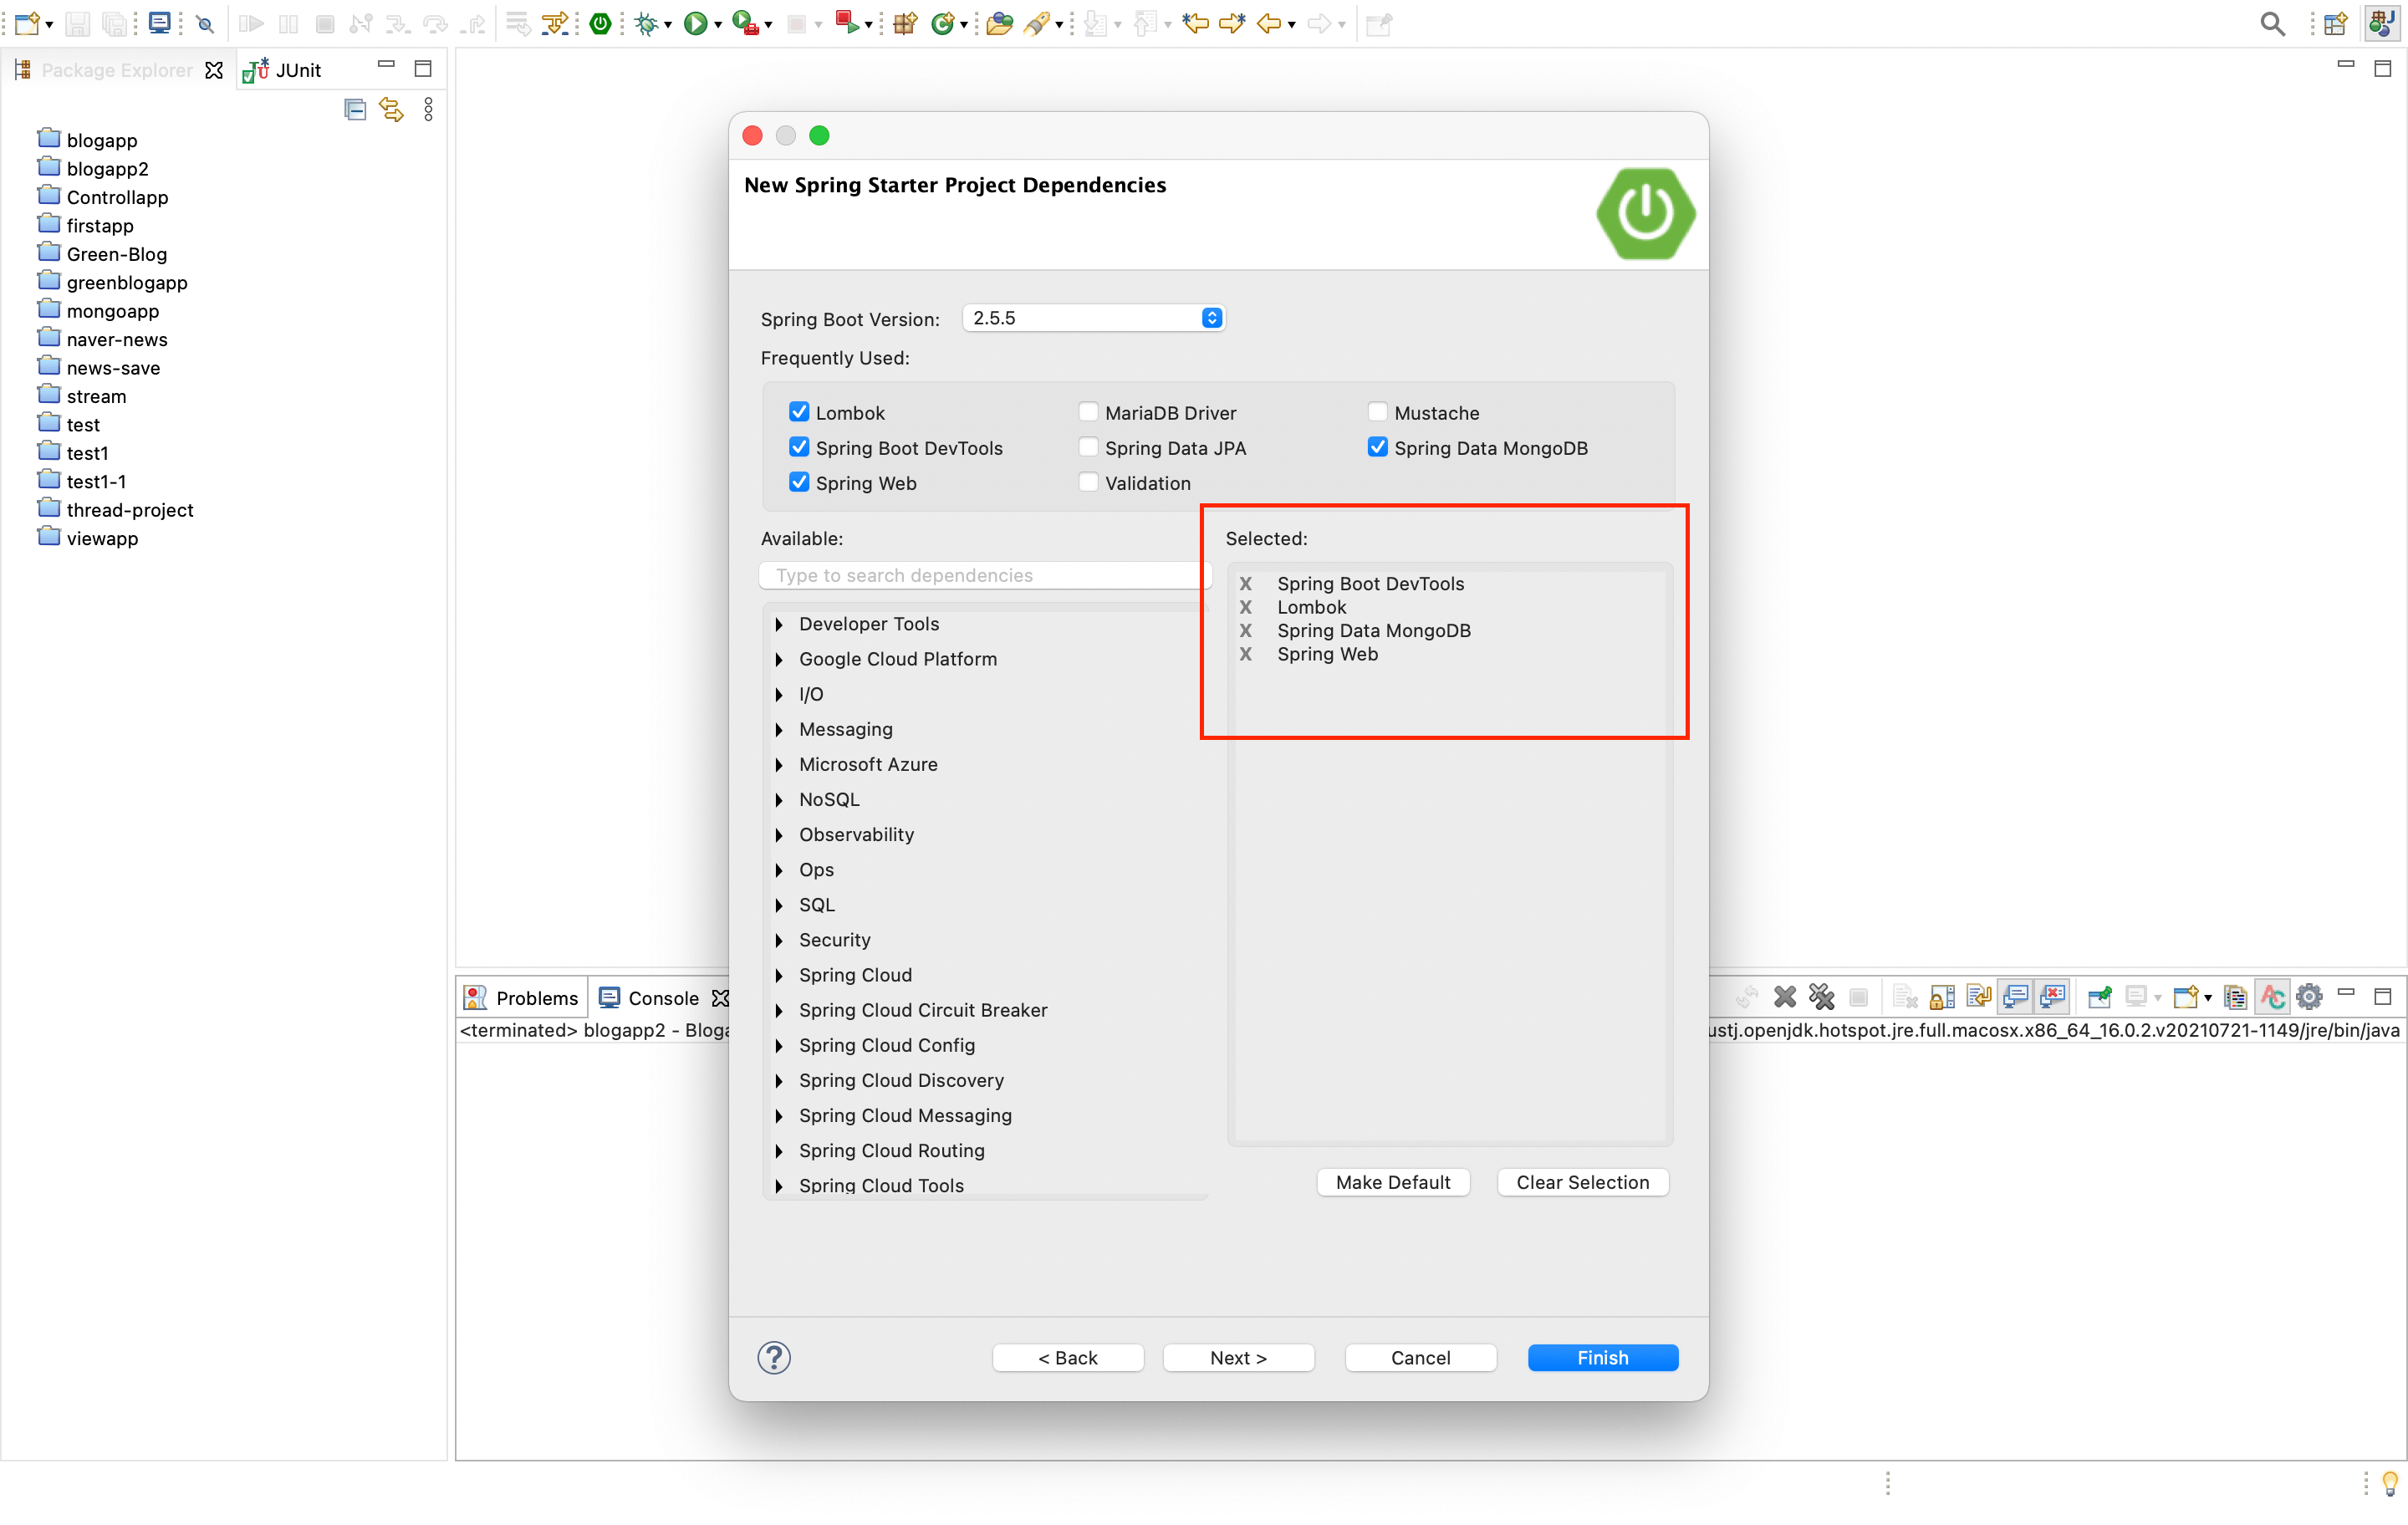Expand the Spring Cloud Config category
The image size is (2408, 1525).
click(779, 1045)
